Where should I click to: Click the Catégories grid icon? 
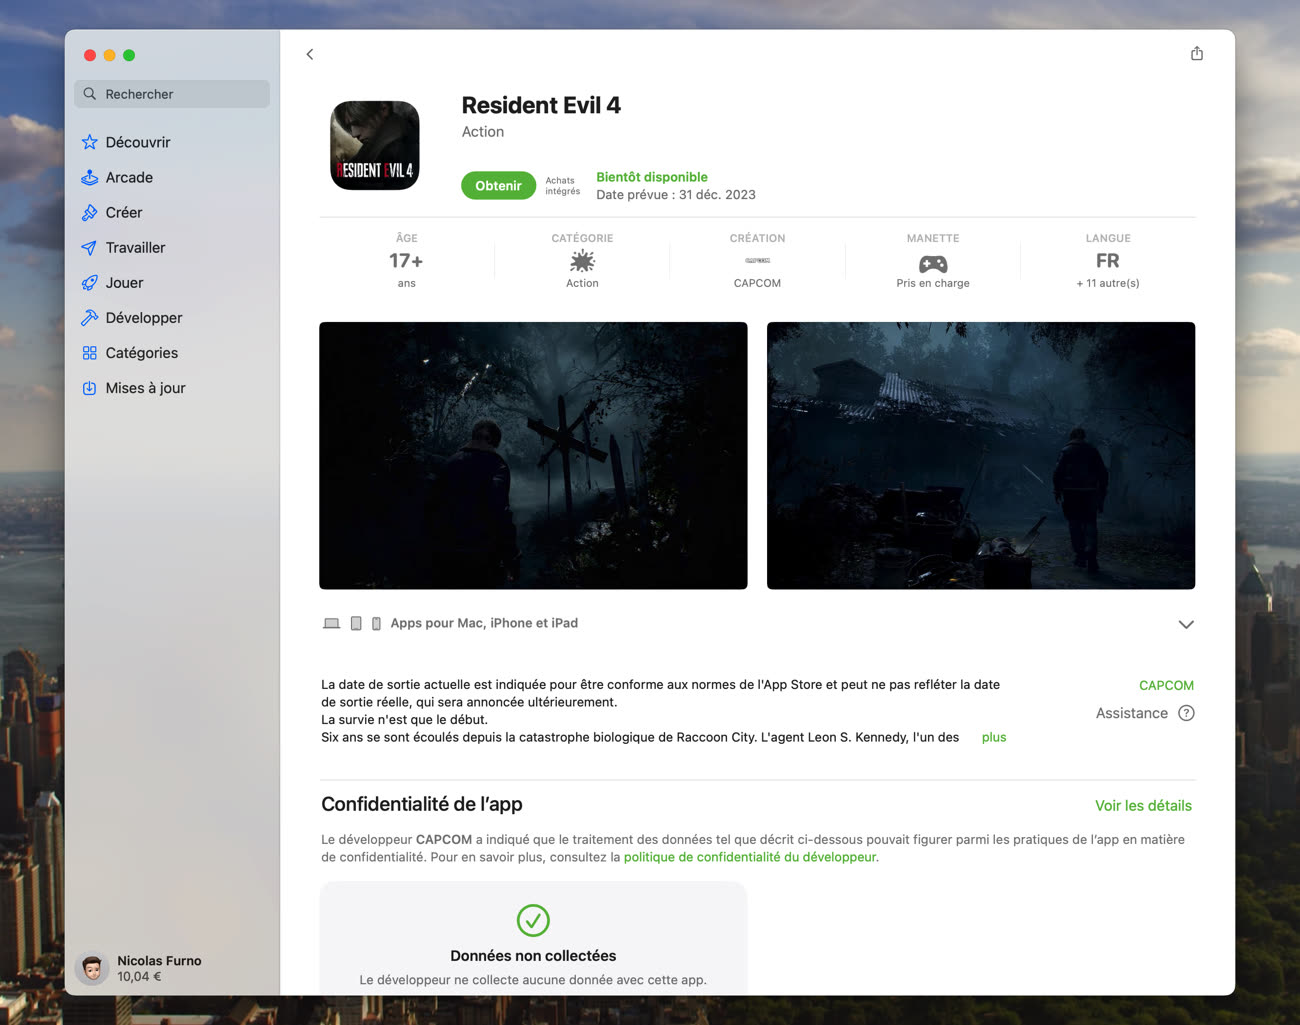(x=90, y=353)
